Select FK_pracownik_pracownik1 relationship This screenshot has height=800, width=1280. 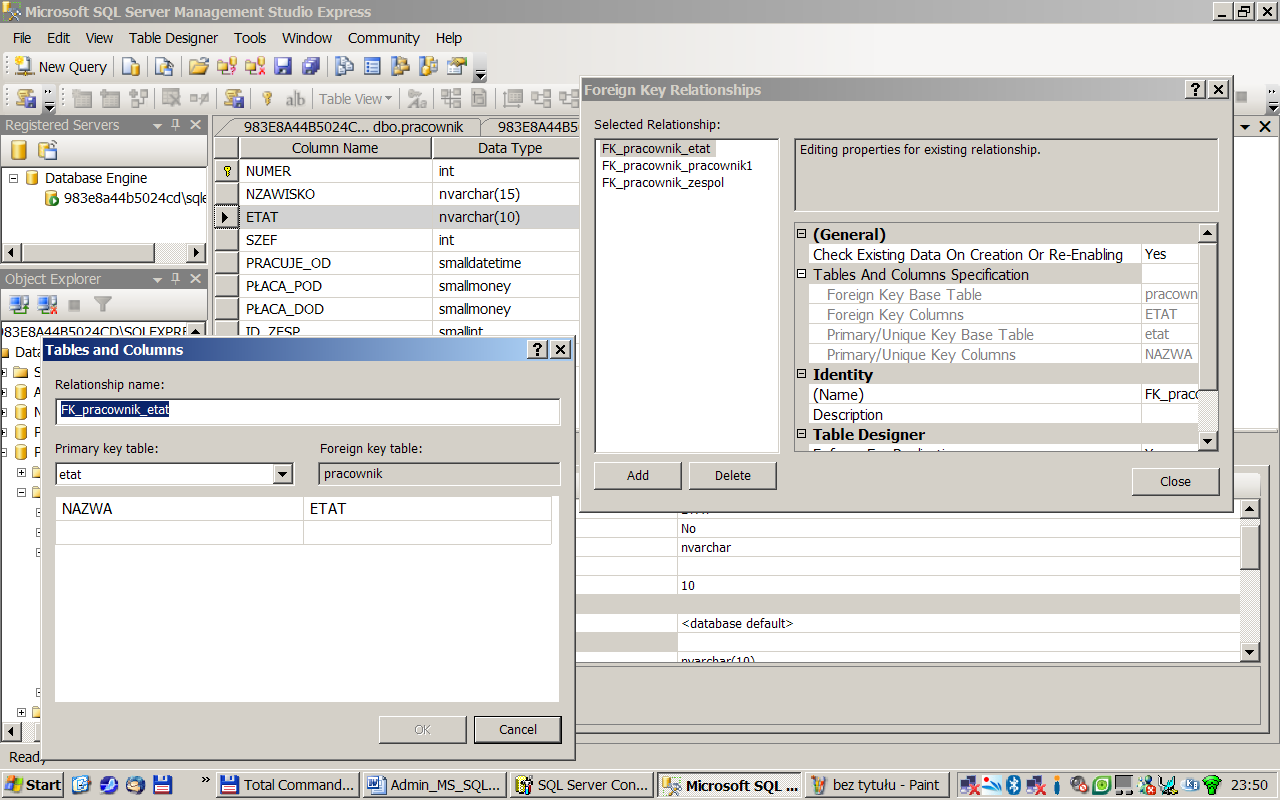[677, 166]
